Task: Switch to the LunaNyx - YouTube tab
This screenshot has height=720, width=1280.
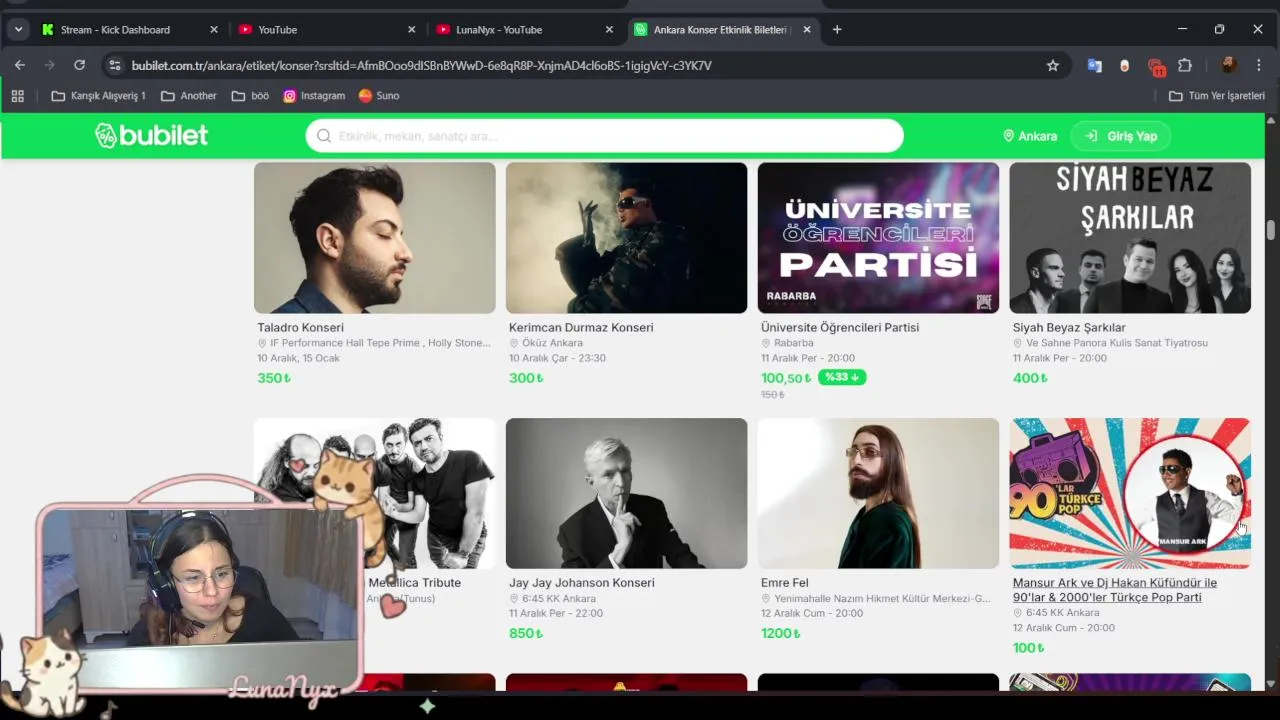Action: [524, 29]
